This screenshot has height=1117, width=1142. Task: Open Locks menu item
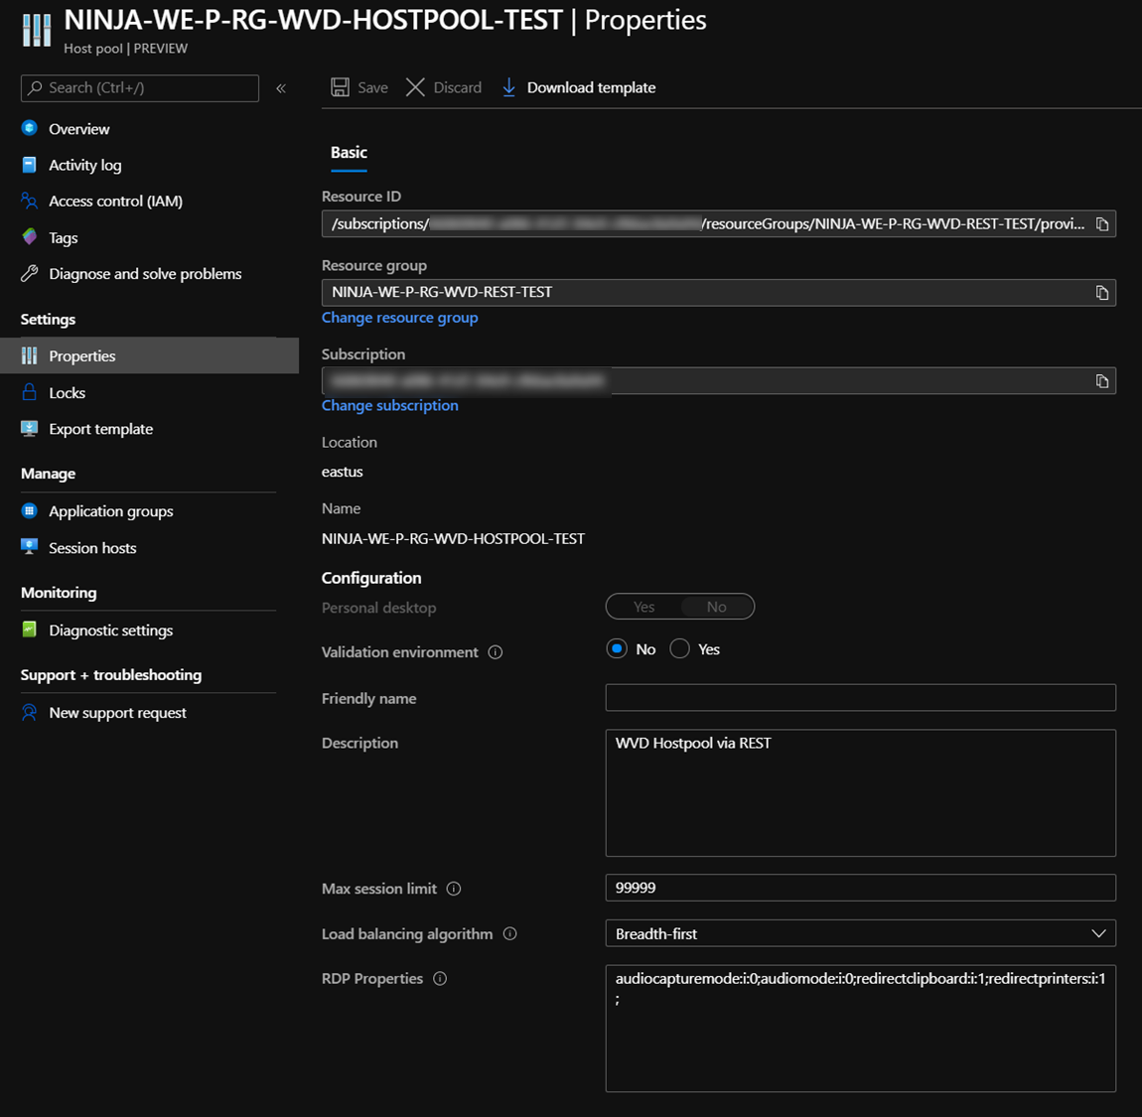67,392
